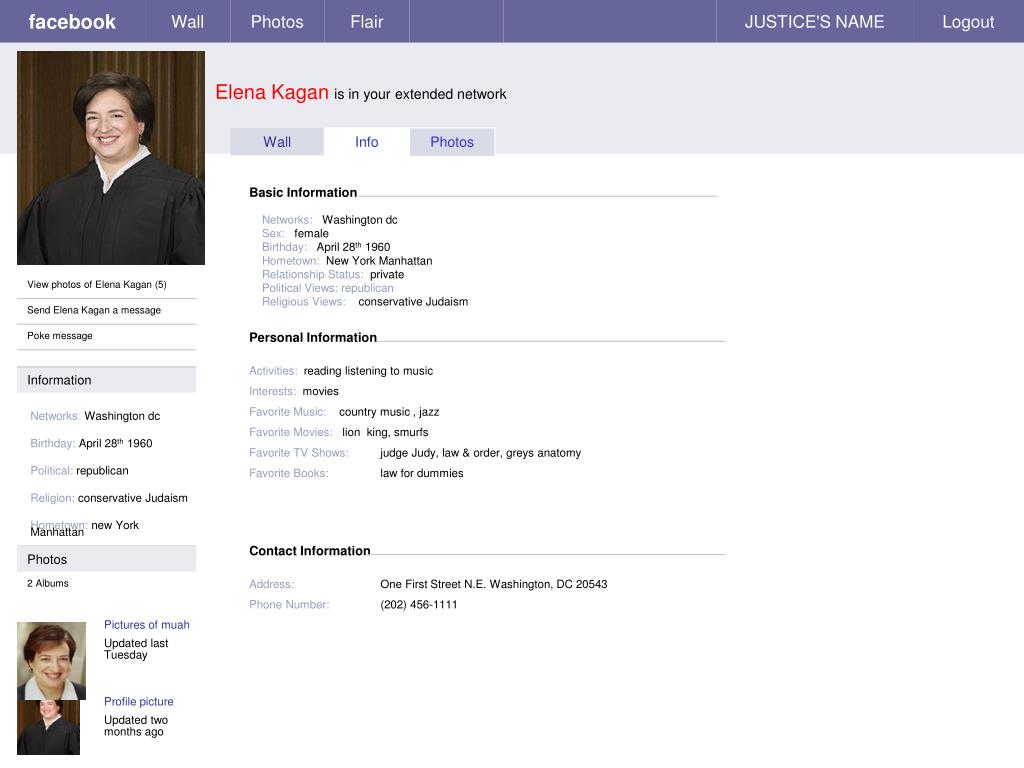The height and width of the screenshot is (768, 1024).
Task: Open Photos in the top navigation bar
Action: pos(277,22)
